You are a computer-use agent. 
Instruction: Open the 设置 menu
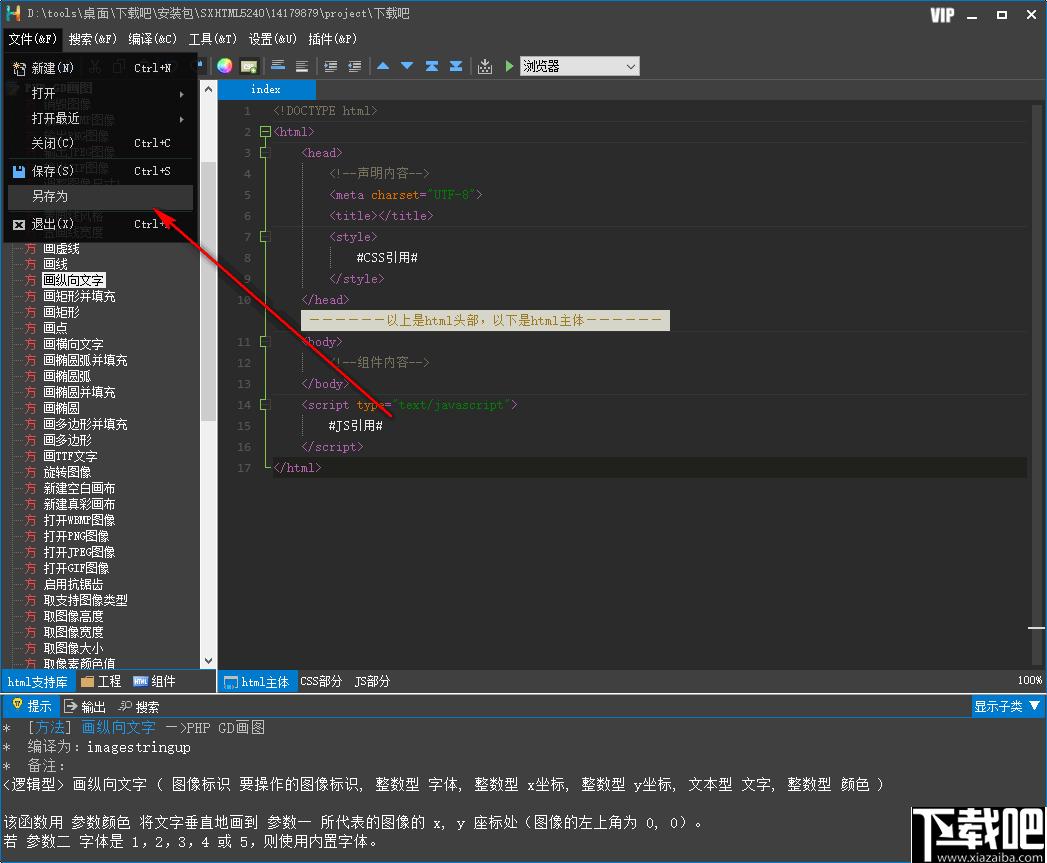click(x=272, y=39)
